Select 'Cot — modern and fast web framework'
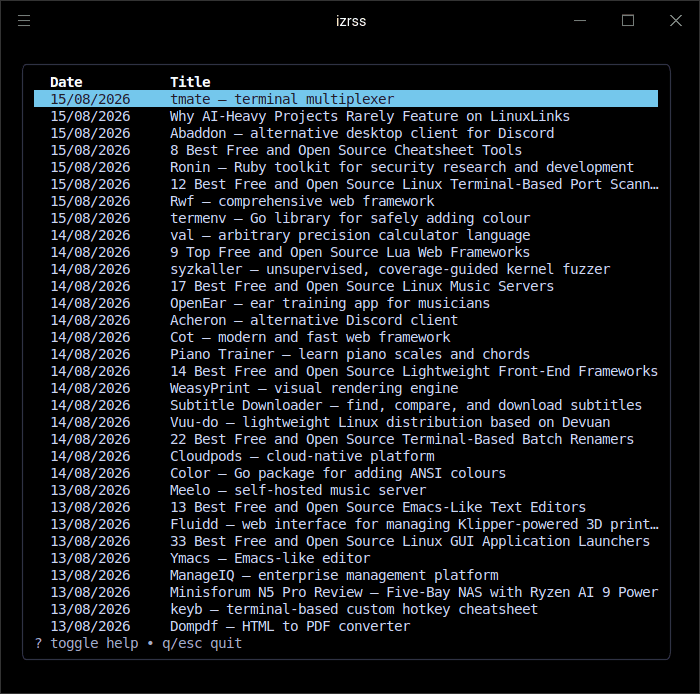Screen dimensions: 700x694 click(346, 337)
